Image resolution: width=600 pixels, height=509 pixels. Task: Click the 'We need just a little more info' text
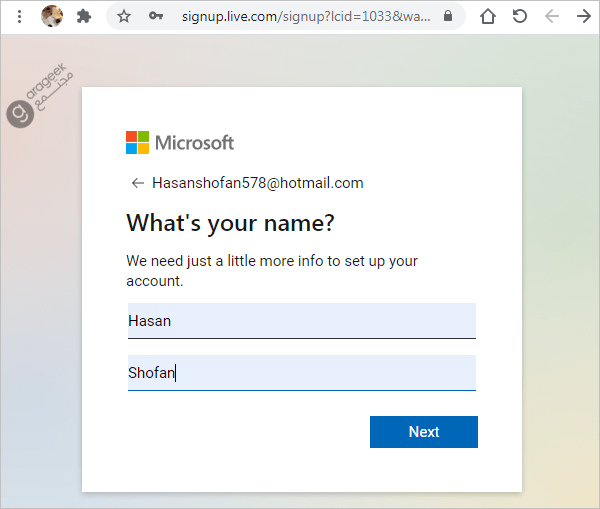[x=272, y=271]
